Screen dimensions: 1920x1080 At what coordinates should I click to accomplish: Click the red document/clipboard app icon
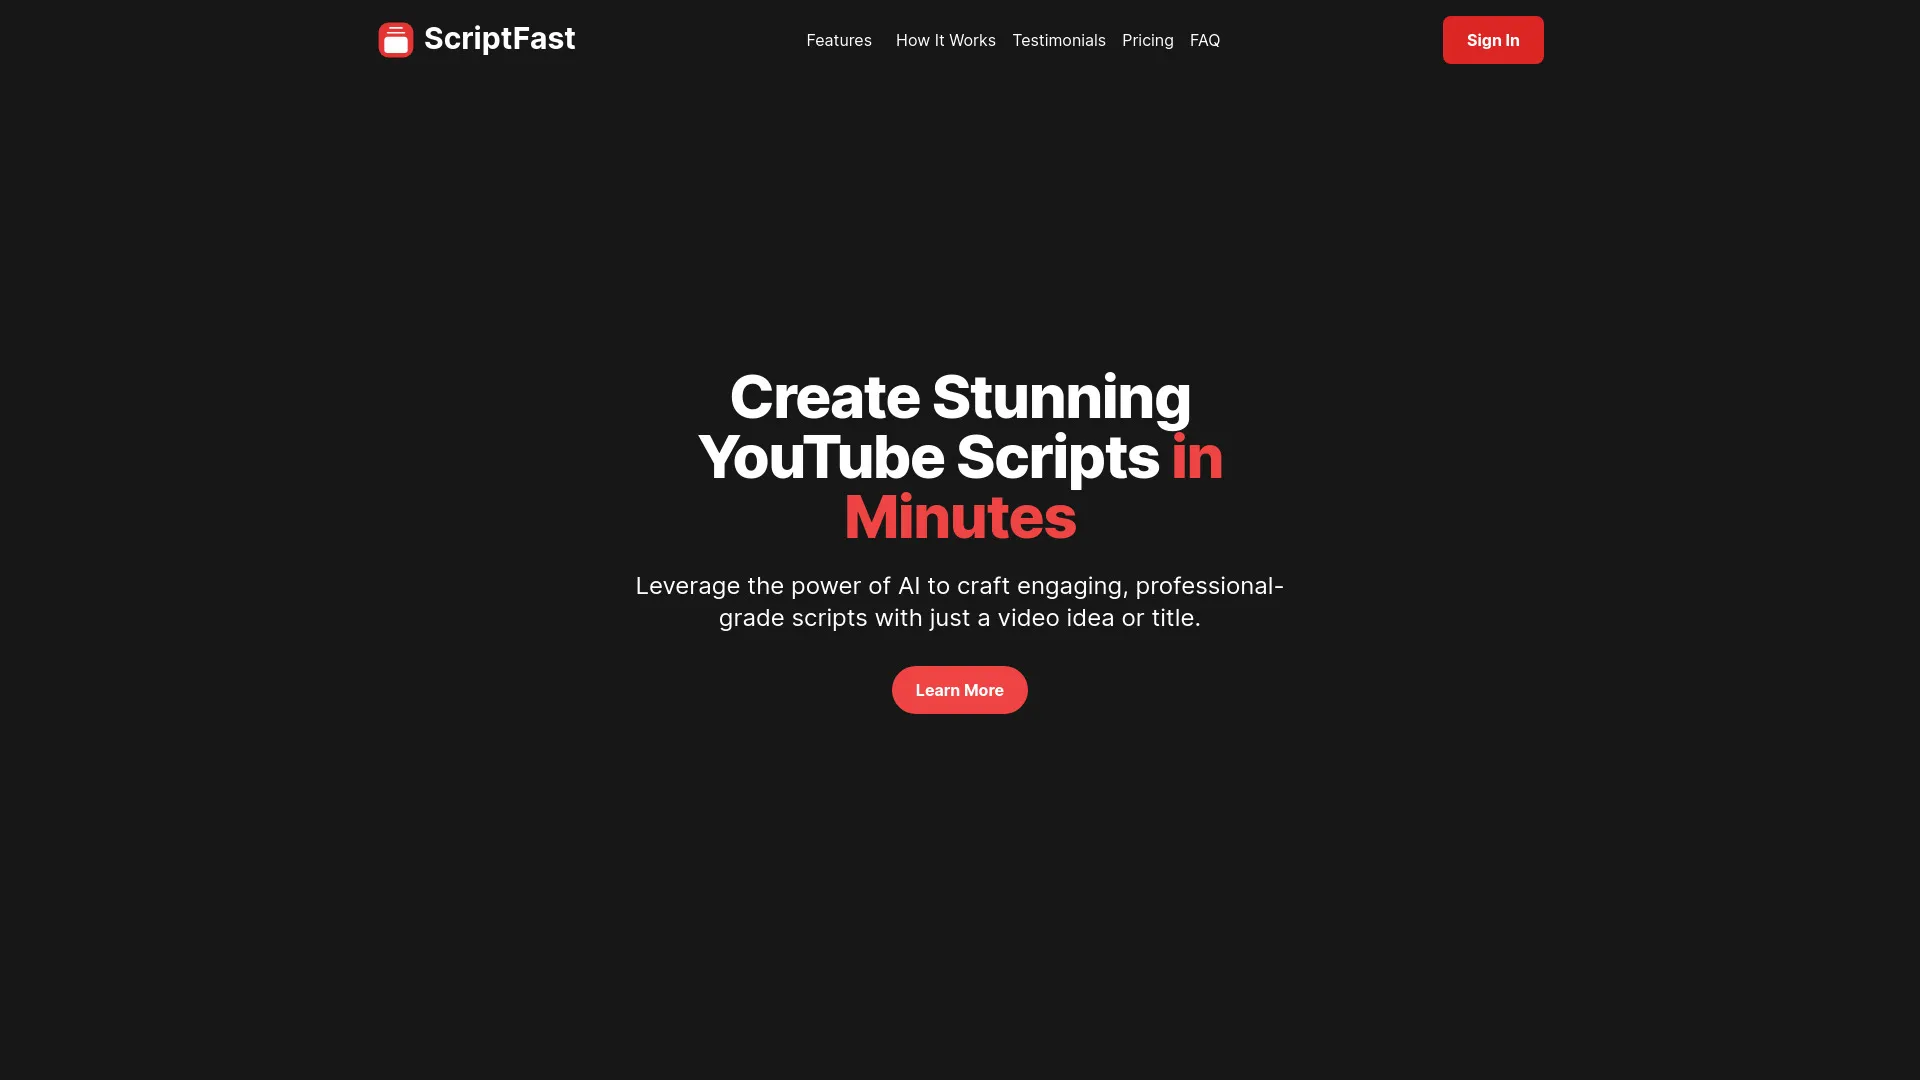point(396,40)
